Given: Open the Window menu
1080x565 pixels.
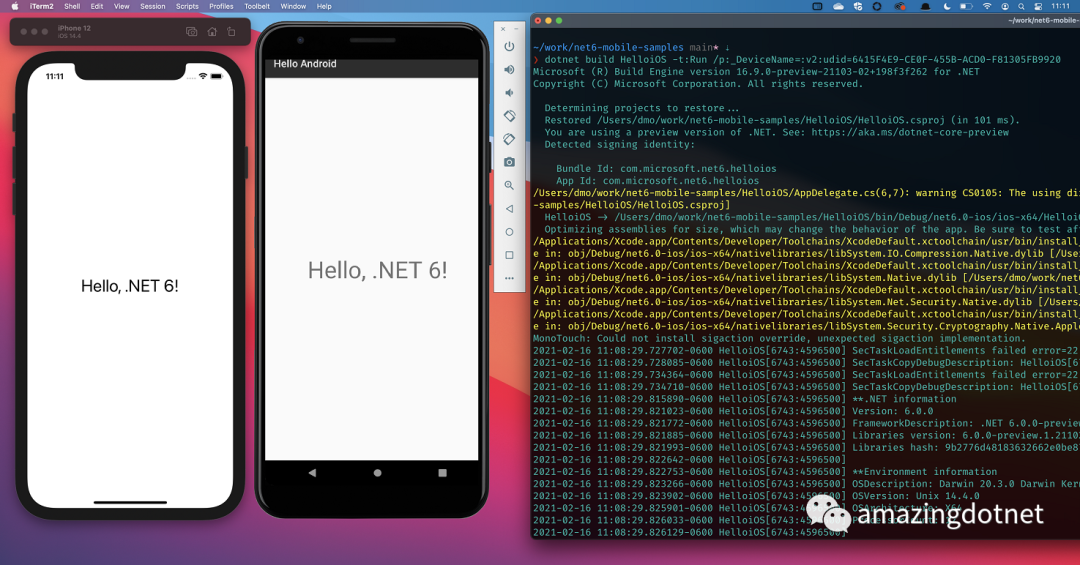Looking at the screenshot, I should coord(293,6).
